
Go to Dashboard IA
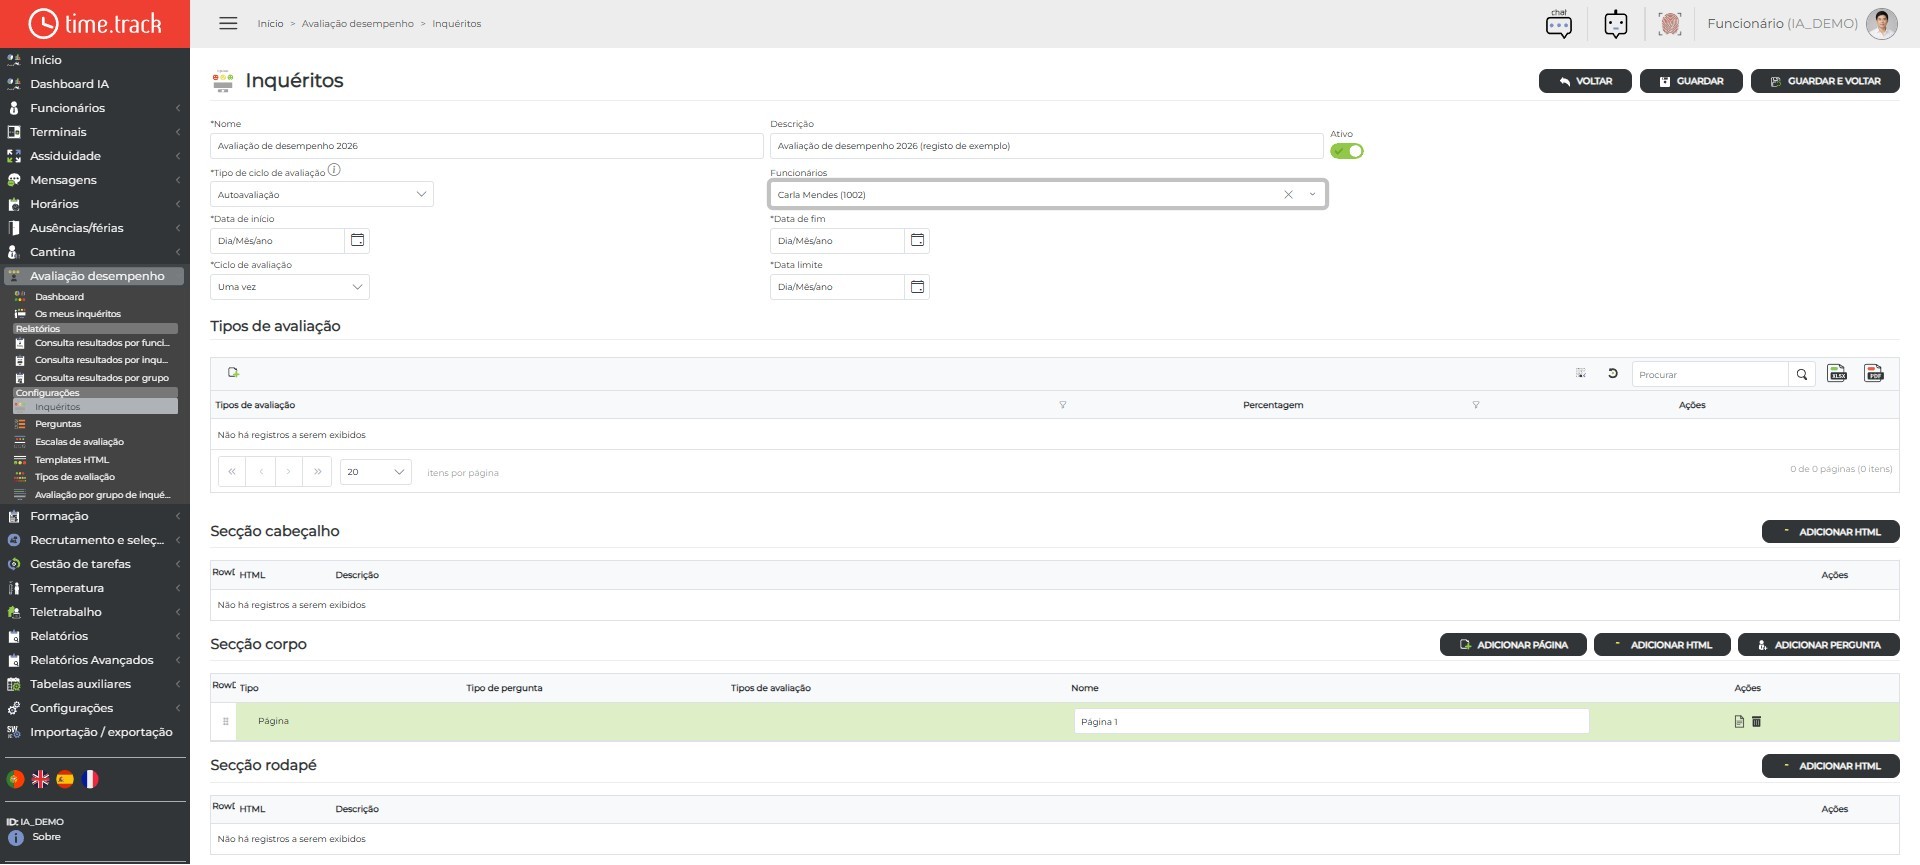pos(69,84)
